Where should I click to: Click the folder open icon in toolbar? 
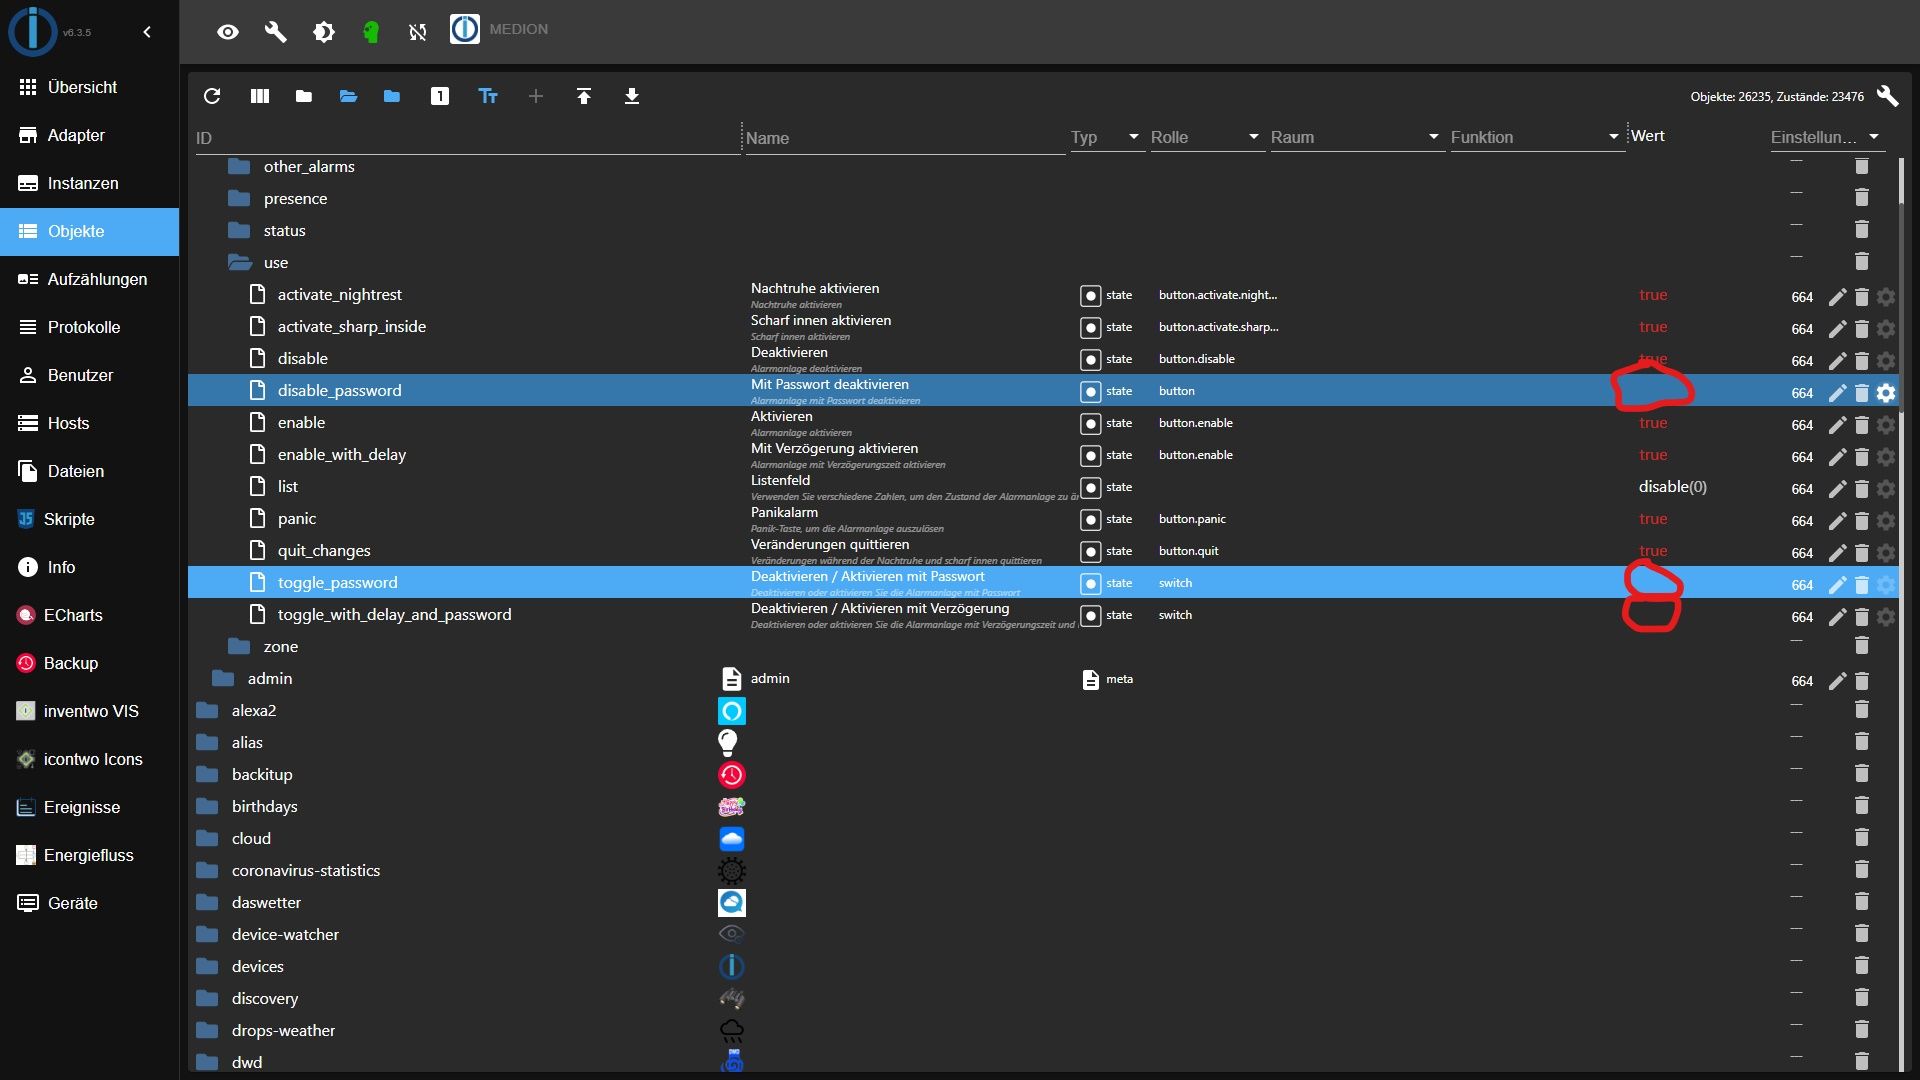coord(348,96)
